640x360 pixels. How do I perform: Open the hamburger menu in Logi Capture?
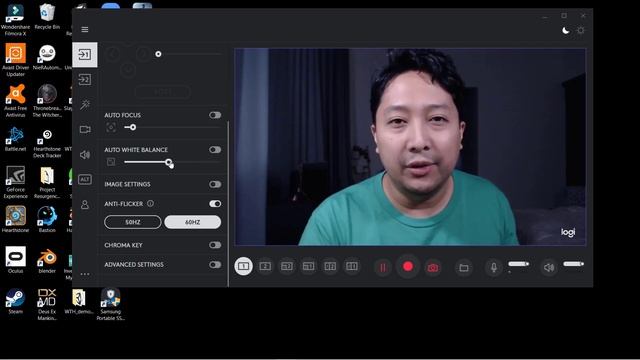[x=85, y=29]
